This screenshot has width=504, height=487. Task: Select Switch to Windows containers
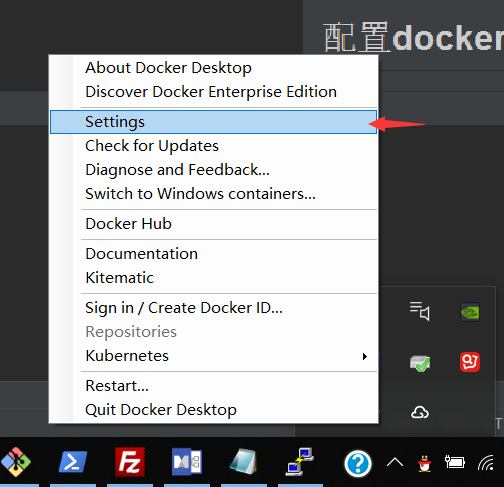pos(200,194)
